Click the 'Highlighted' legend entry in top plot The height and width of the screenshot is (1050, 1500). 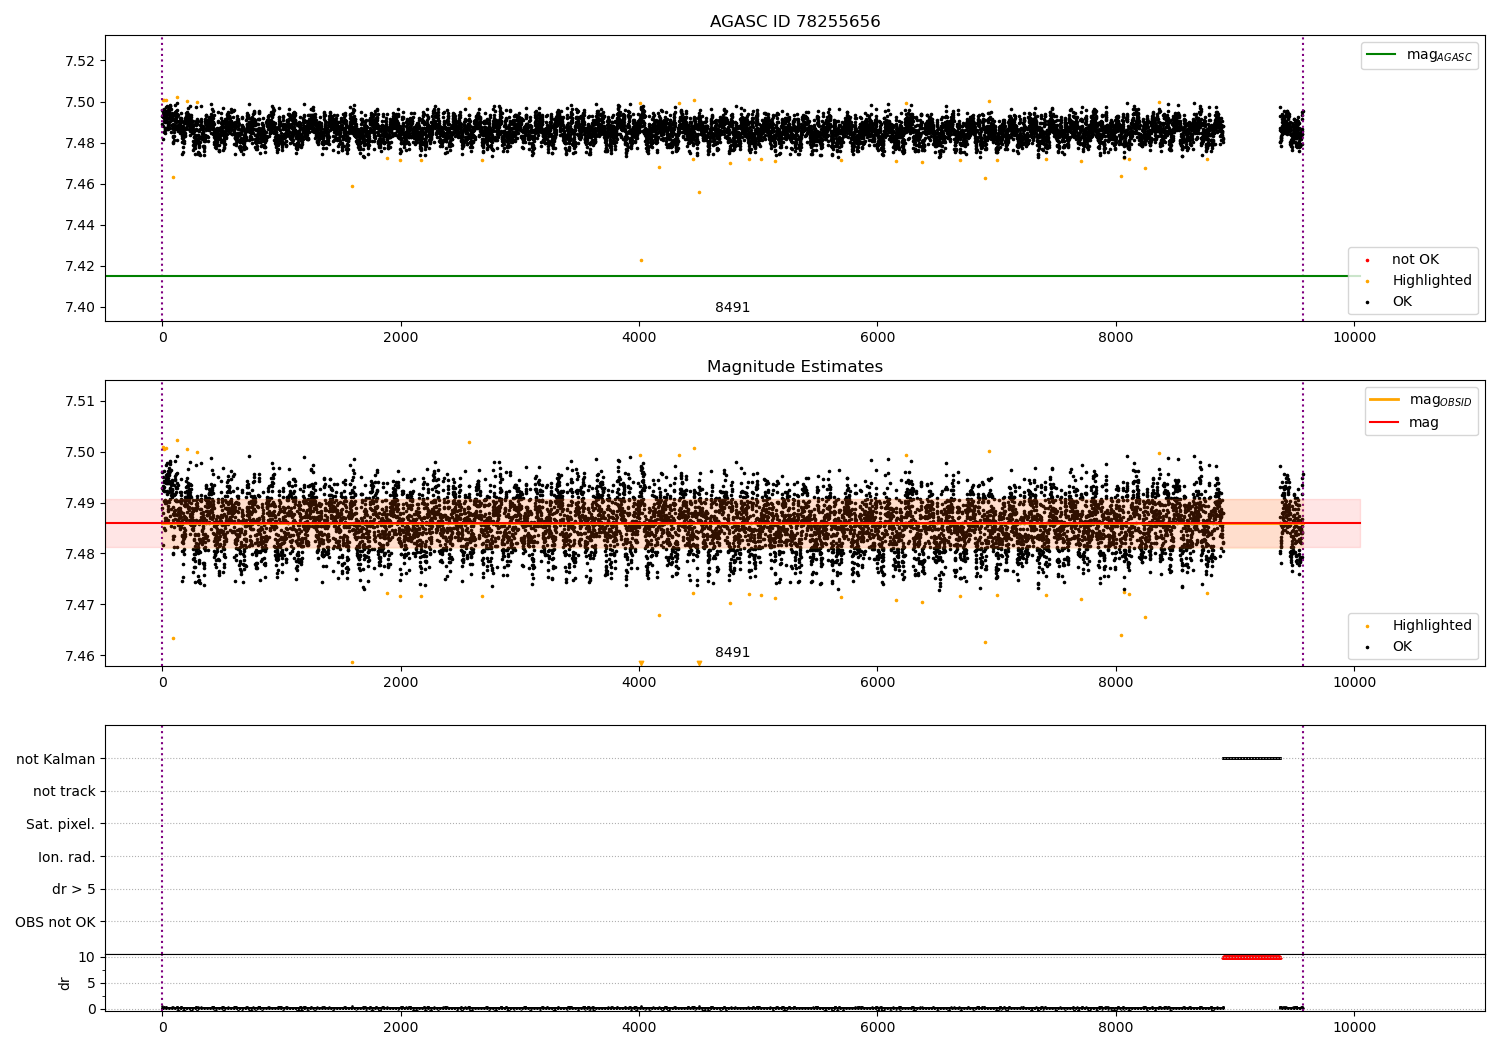(x=1419, y=281)
